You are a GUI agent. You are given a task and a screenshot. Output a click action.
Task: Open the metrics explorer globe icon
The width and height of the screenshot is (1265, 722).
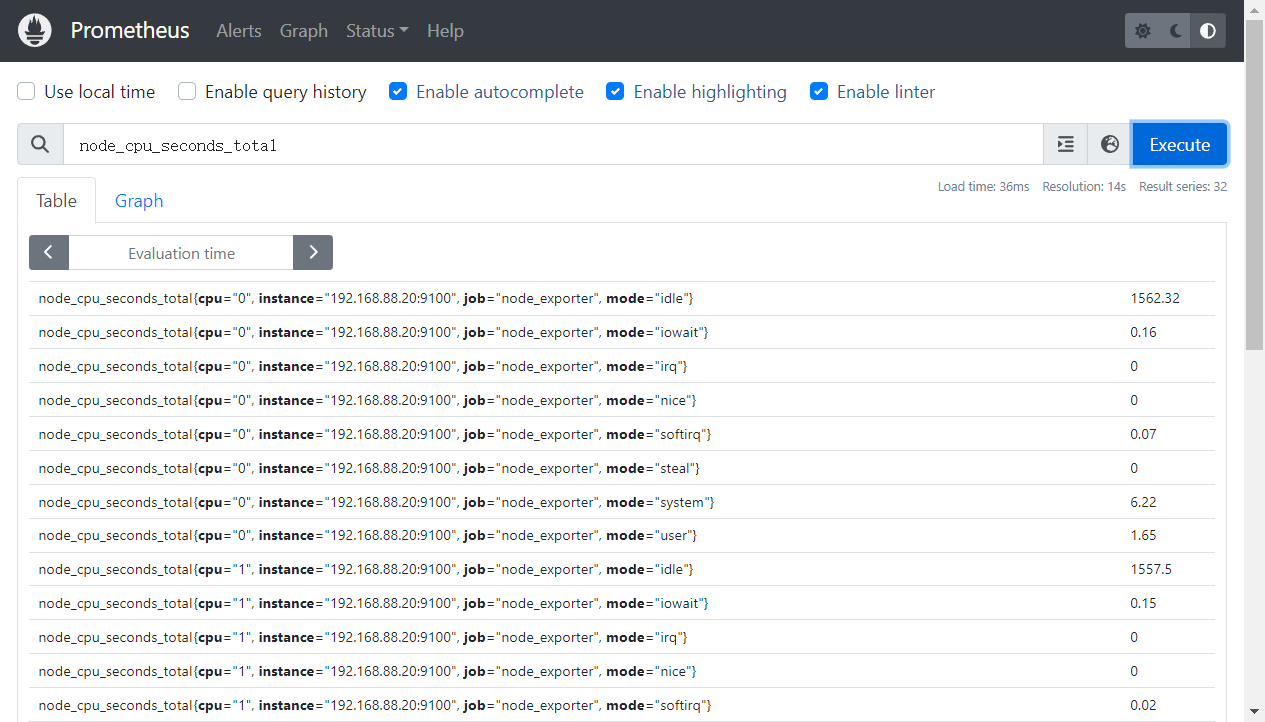1109,145
